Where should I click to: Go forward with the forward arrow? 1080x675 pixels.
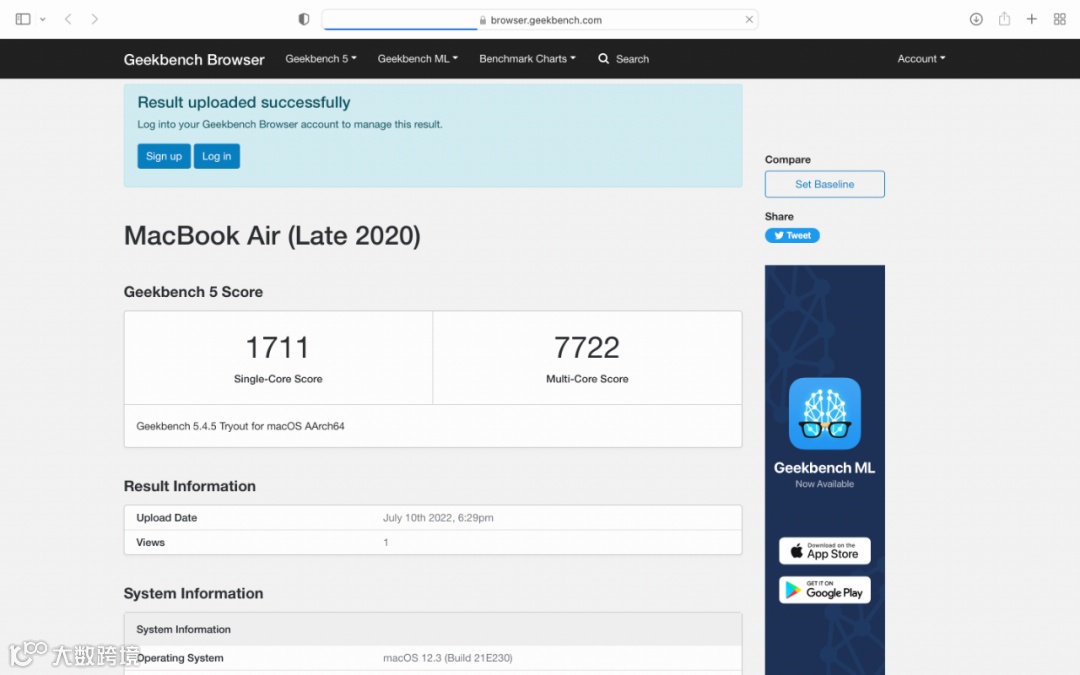click(94, 19)
